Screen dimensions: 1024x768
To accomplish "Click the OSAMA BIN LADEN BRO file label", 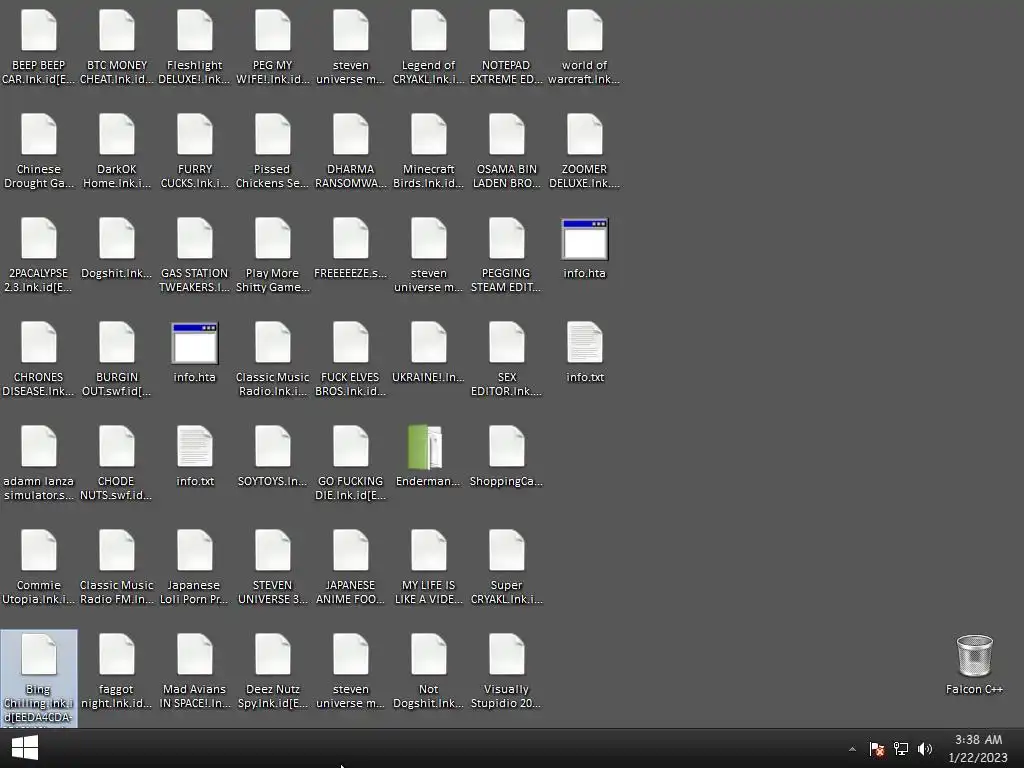I will pos(506,176).
